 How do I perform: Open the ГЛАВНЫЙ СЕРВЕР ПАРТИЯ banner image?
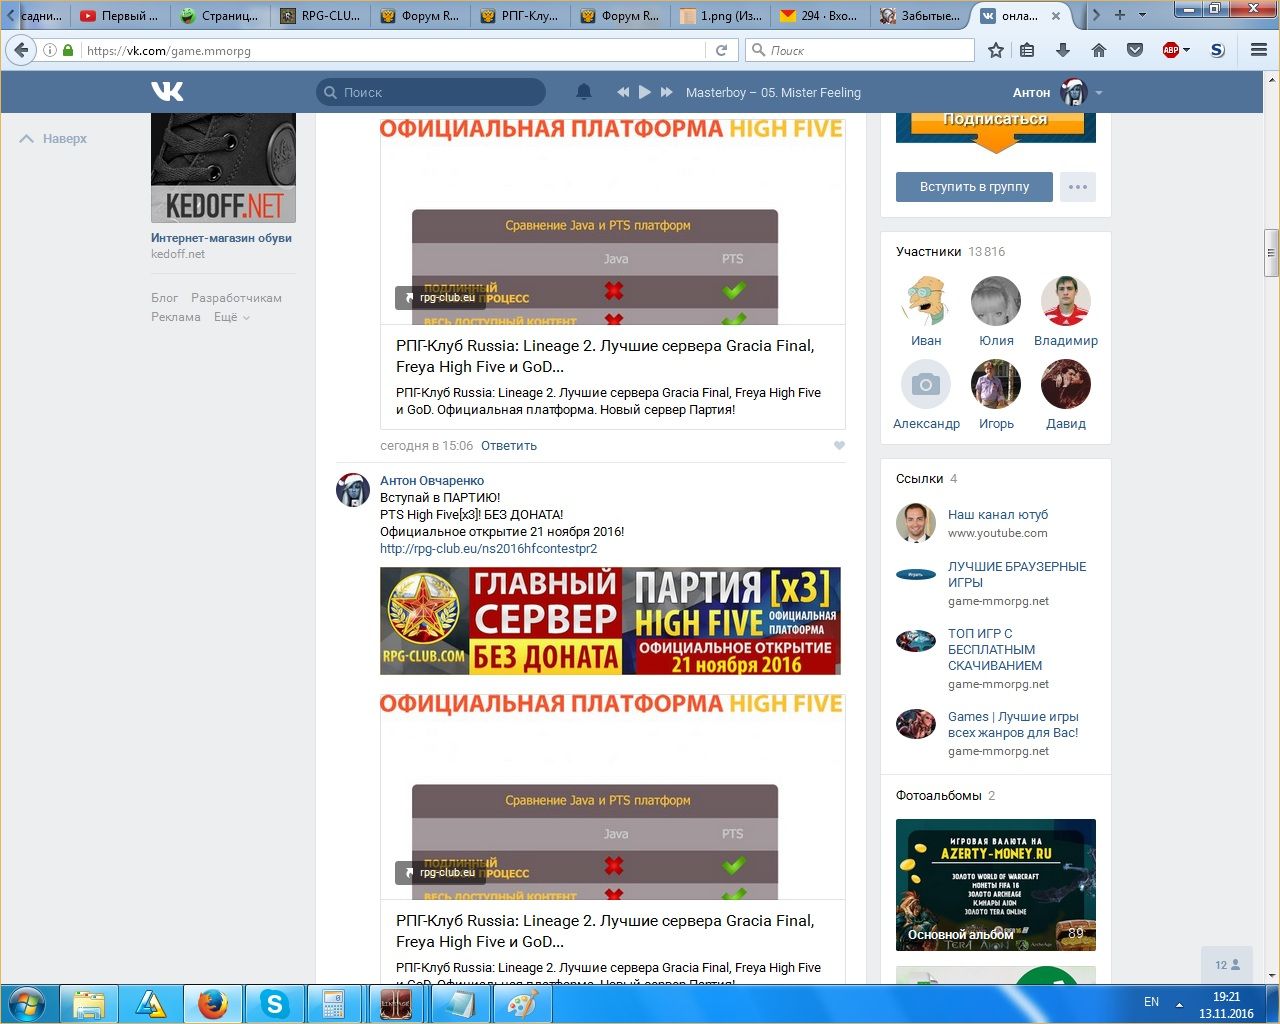pyautogui.click(x=610, y=621)
